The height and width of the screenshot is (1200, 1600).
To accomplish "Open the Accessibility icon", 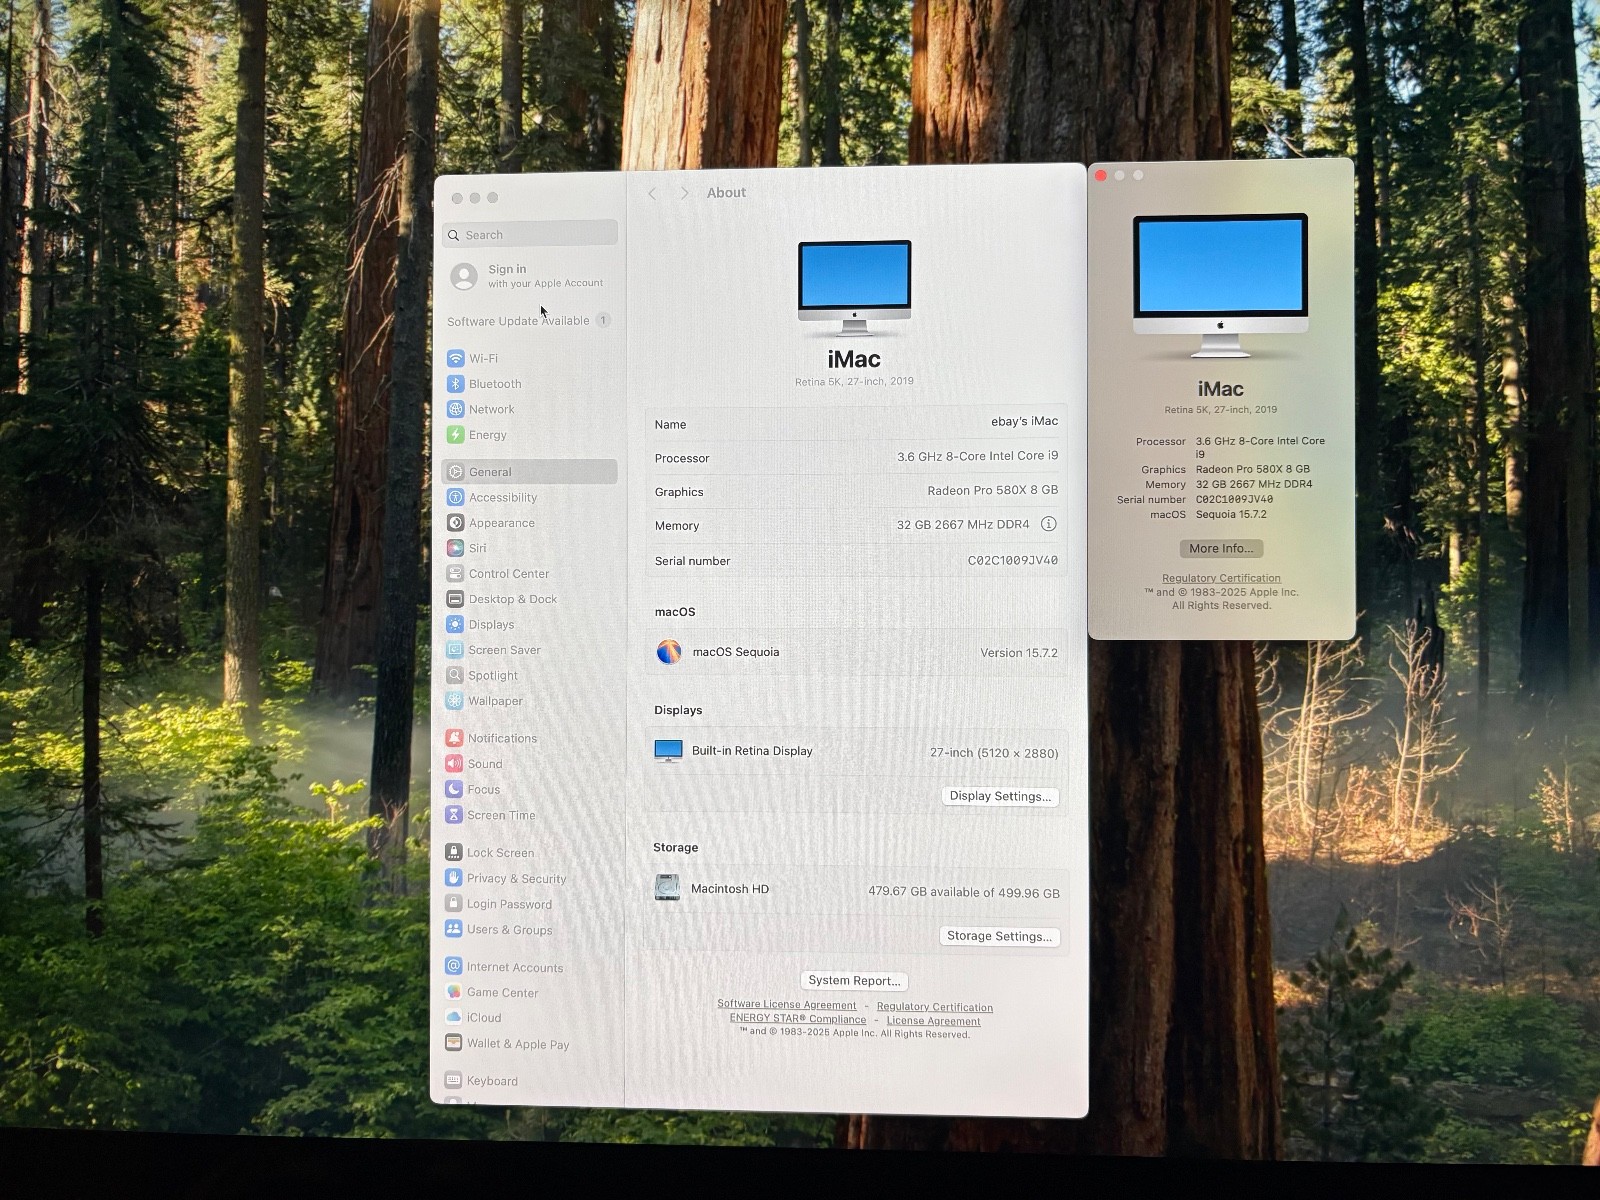I will [455, 497].
